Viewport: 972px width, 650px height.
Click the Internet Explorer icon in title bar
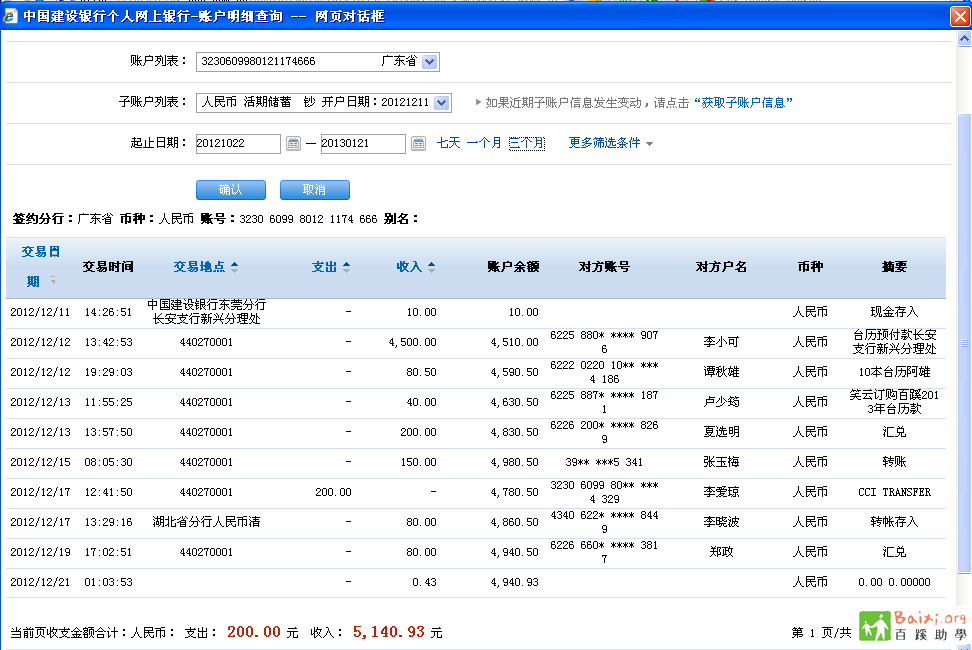coord(9,16)
